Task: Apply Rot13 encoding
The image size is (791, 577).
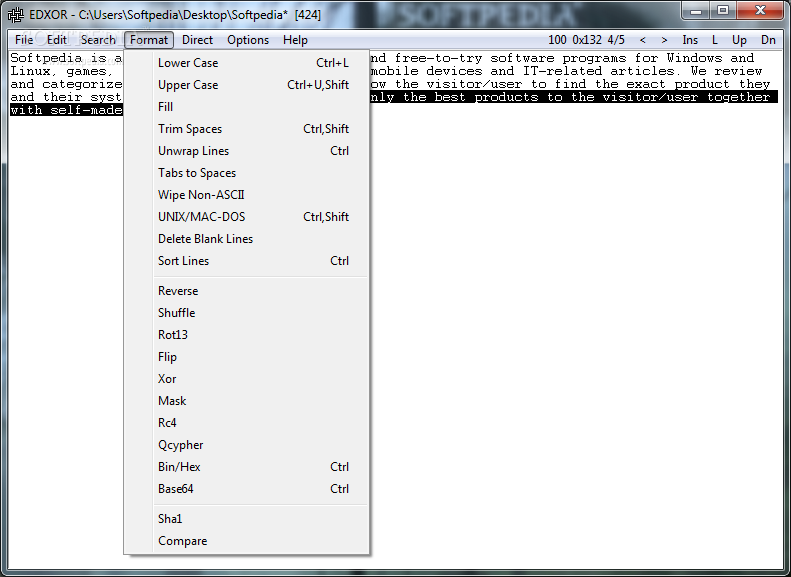Action: pos(247,335)
